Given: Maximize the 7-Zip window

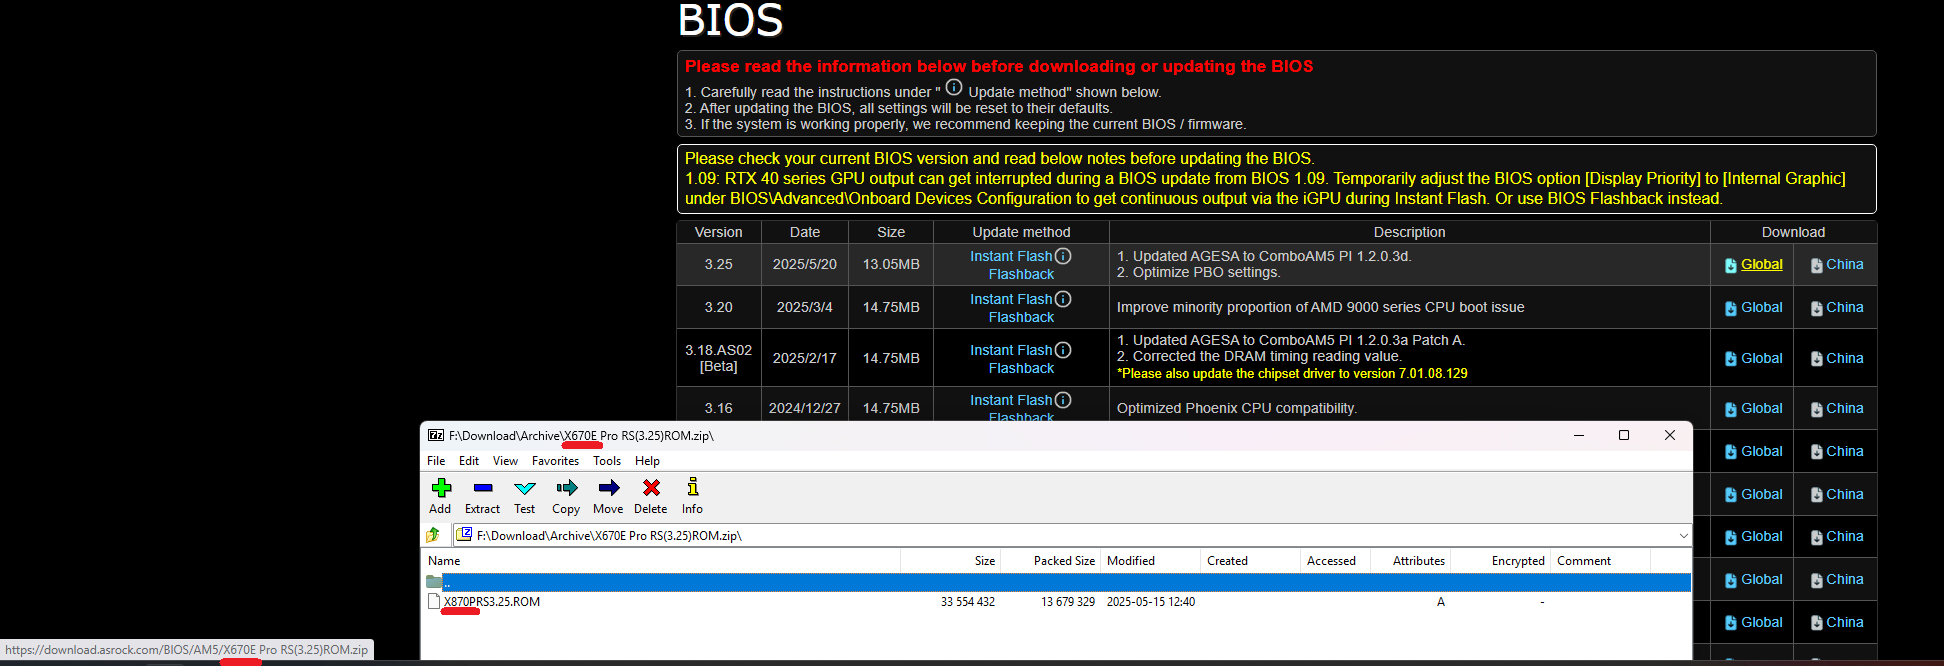Looking at the screenshot, I should [x=1624, y=435].
